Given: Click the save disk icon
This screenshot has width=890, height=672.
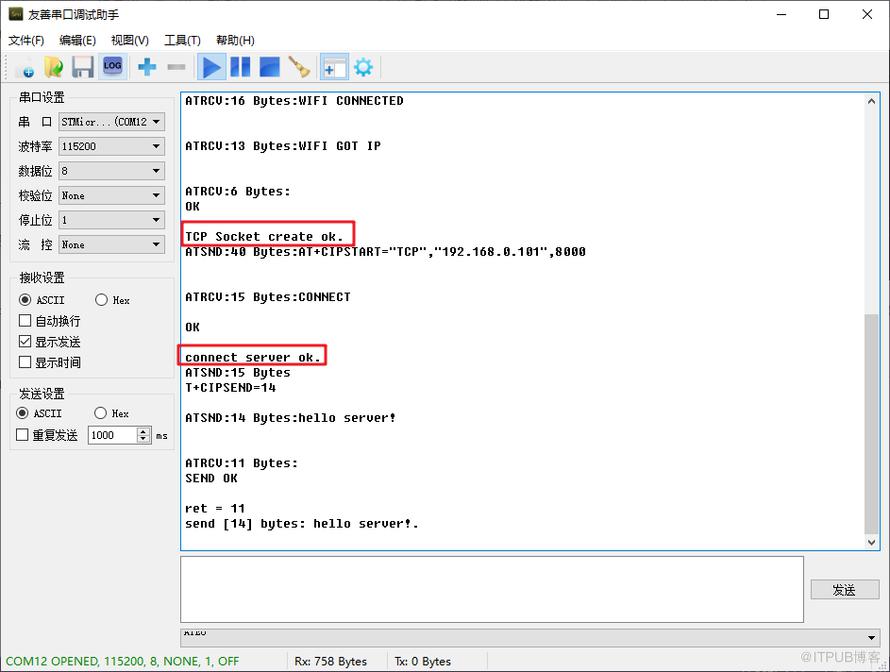Looking at the screenshot, I should click(x=83, y=67).
